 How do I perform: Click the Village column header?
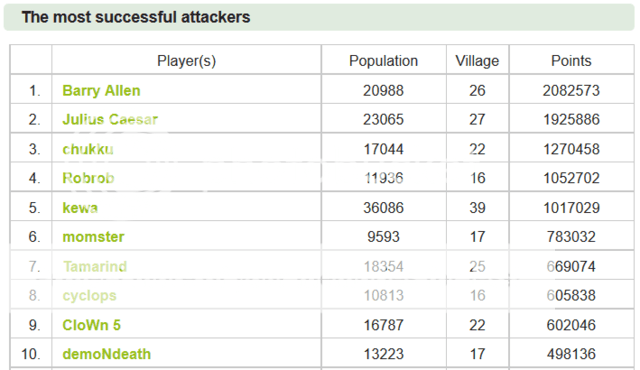tap(477, 61)
